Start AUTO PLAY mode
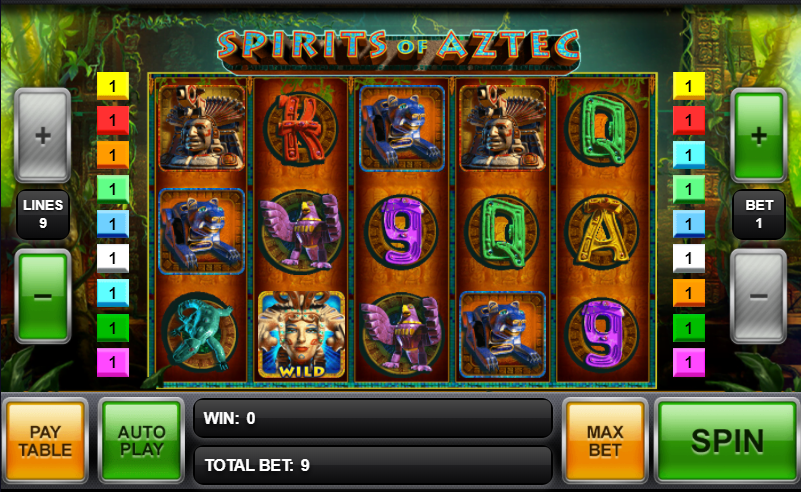The image size is (801, 492). tap(141, 441)
